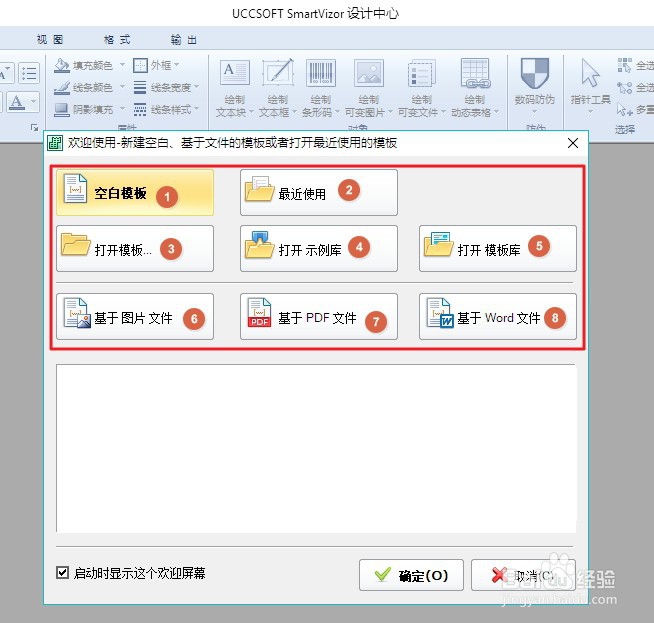Select the 空白模板 blank template button
This screenshot has width=654, height=623.
point(135,192)
